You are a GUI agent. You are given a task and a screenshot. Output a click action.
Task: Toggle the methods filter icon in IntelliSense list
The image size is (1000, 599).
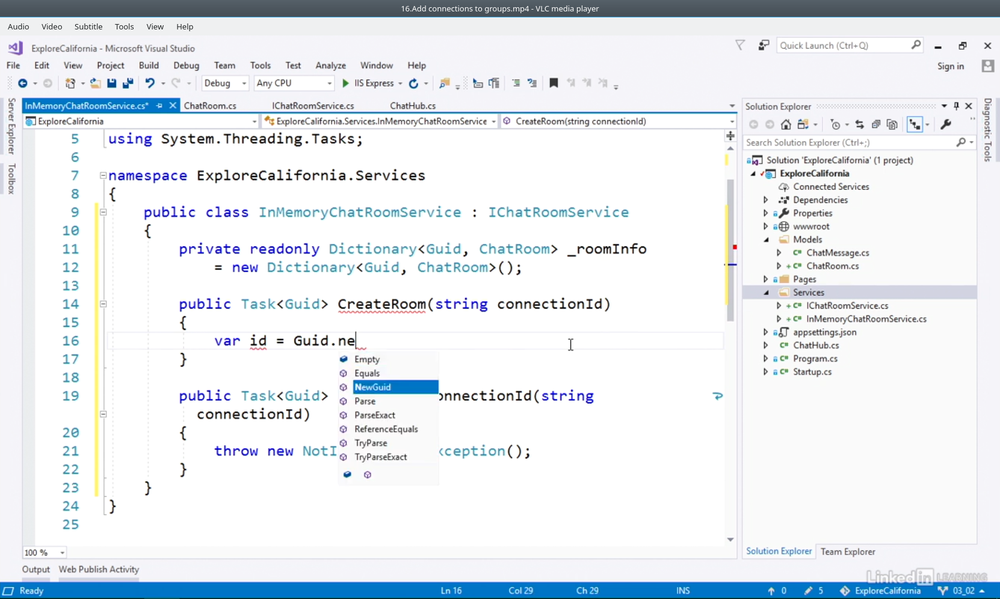(x=367, y=475)
